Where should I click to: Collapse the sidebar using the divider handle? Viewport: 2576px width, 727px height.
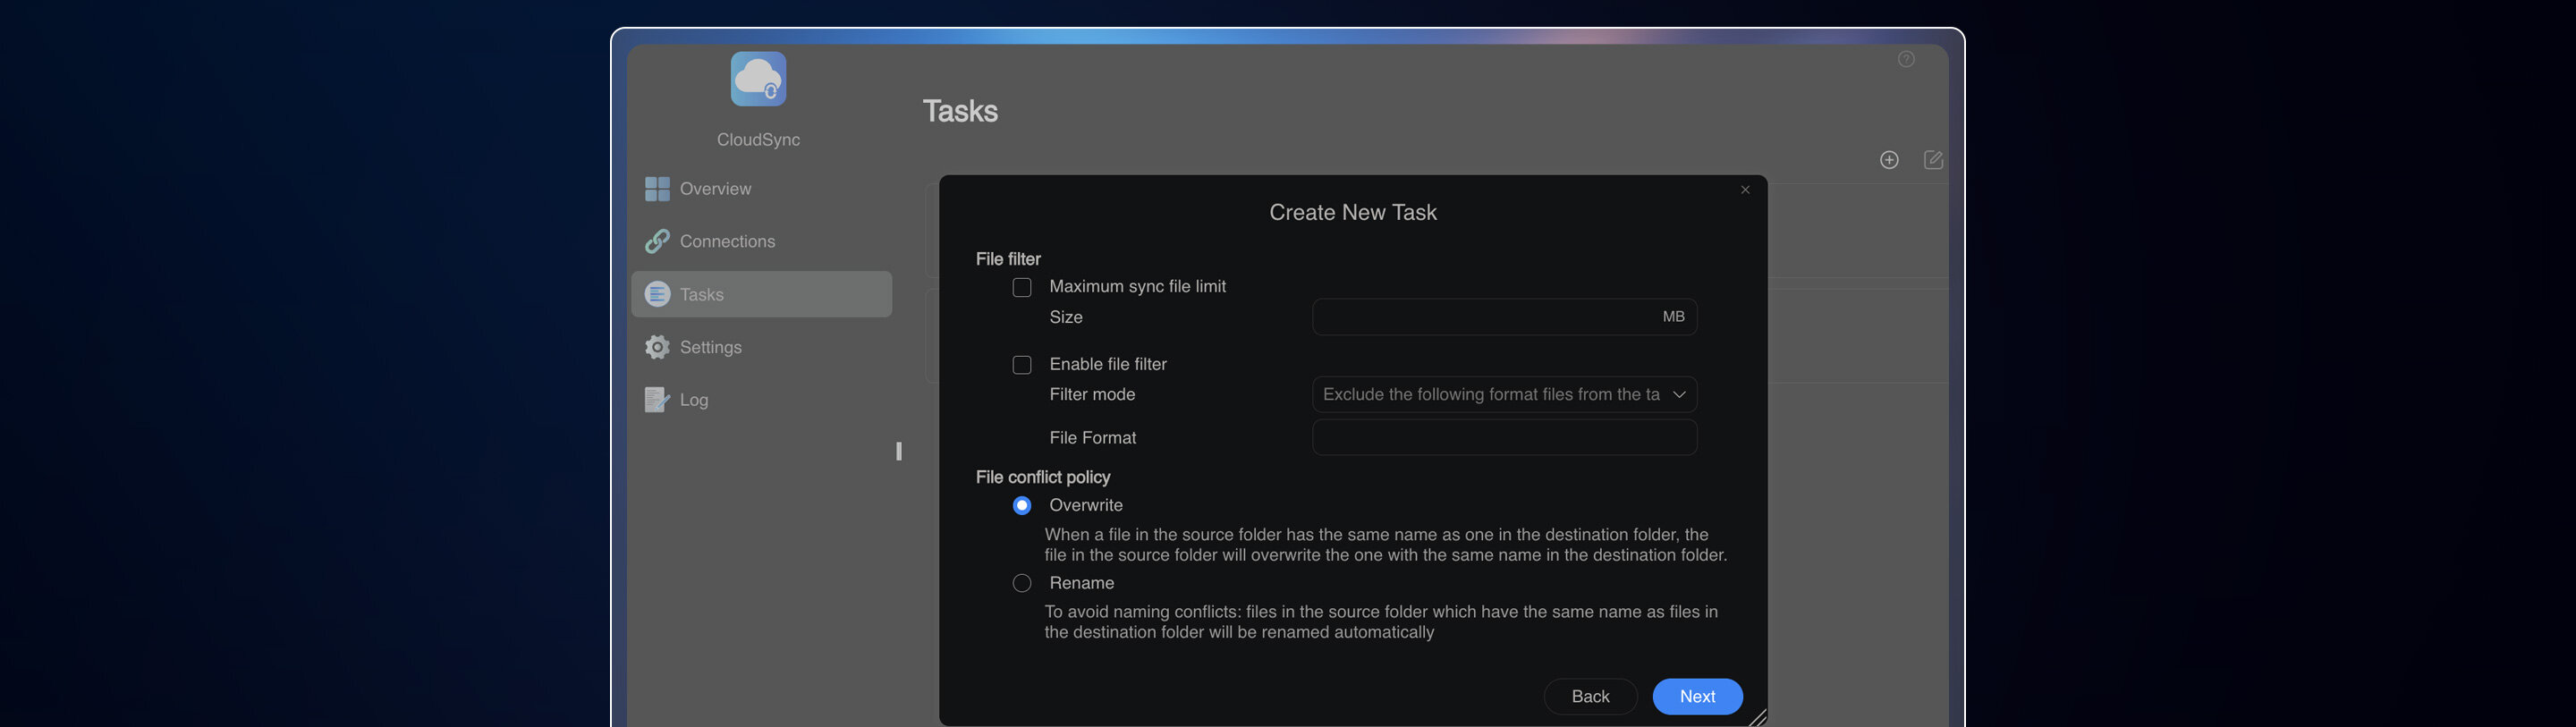click(899, 451)
